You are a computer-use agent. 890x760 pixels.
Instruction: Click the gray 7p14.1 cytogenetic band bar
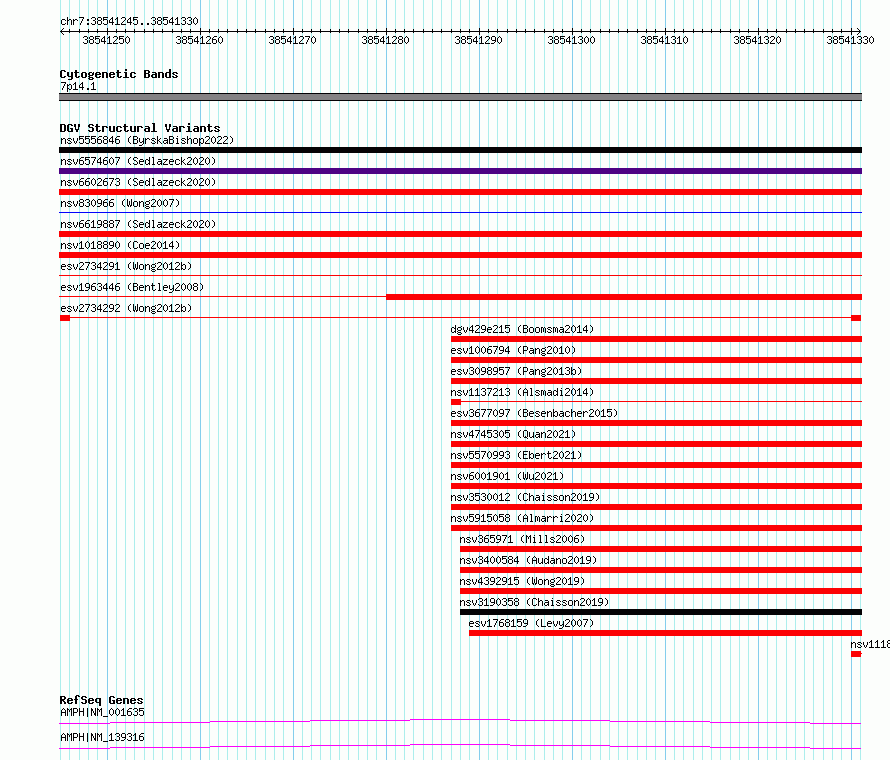(x=460, y=97)
